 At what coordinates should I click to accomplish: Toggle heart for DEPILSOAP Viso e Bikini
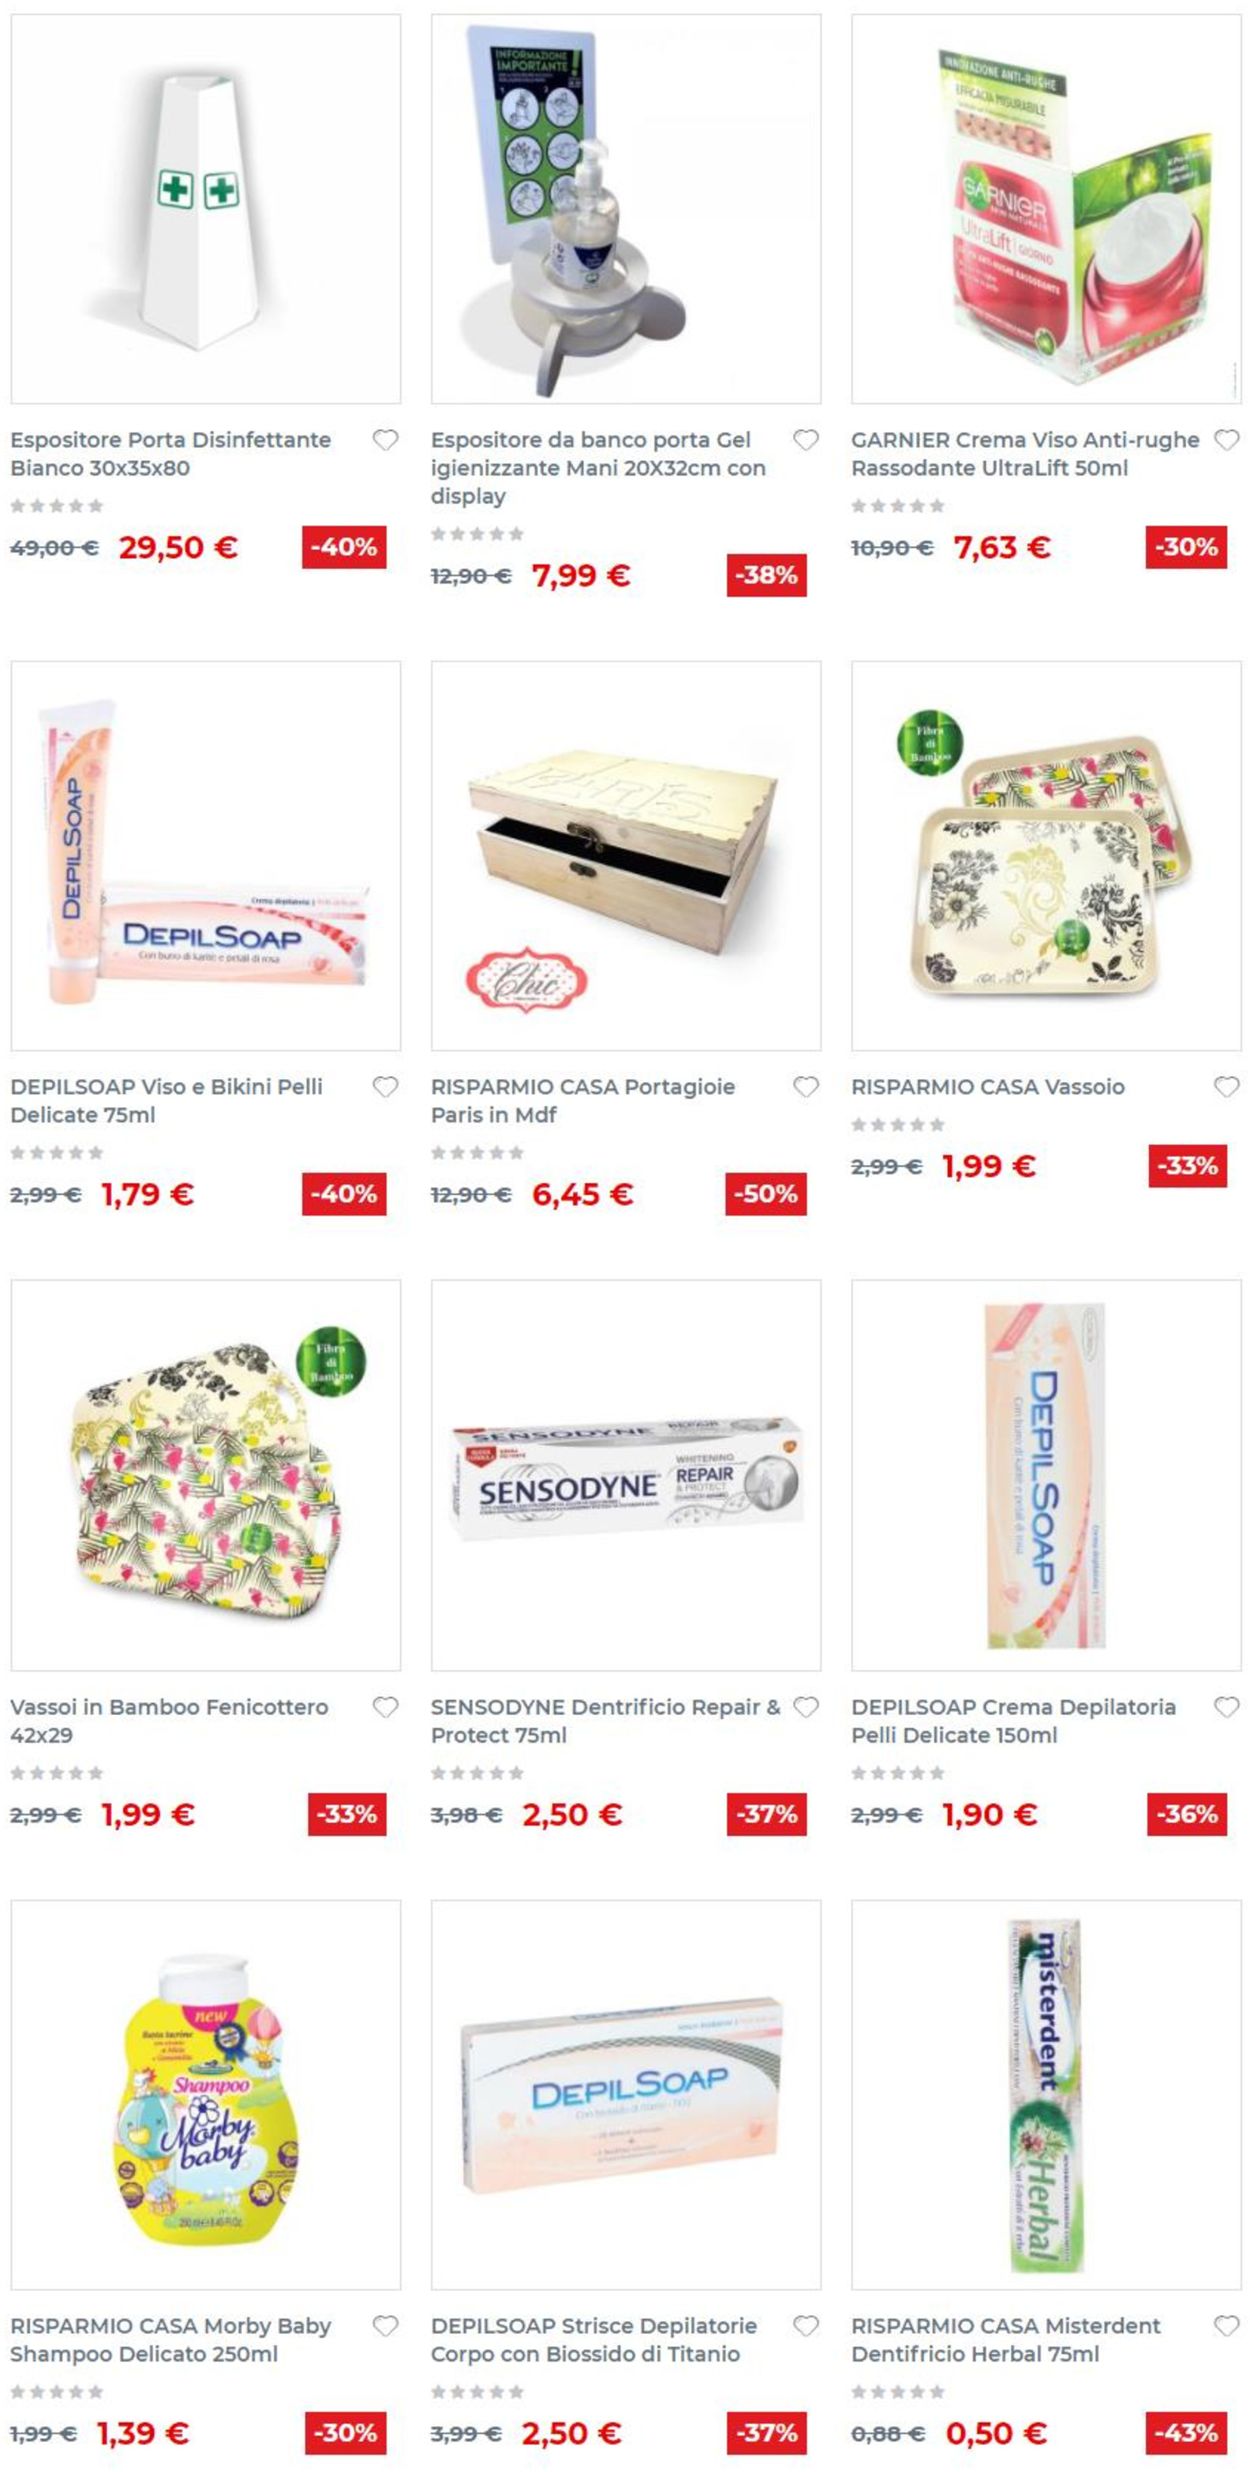tap(385, 1086)
